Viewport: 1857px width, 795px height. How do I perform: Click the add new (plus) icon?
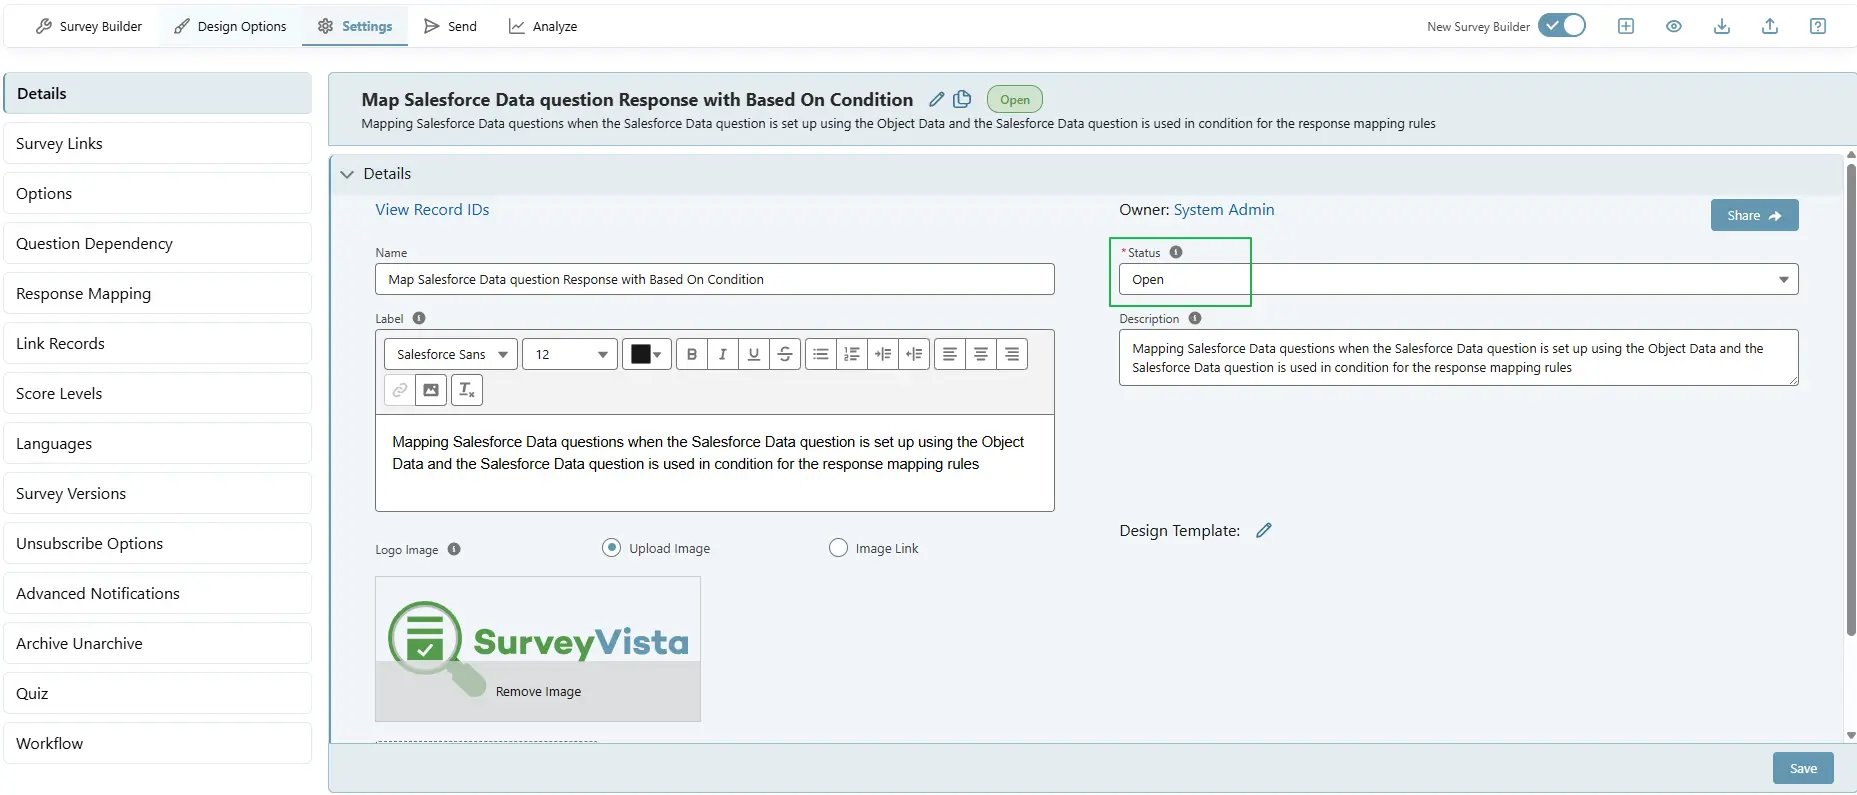pyautogui.click(x=1626, y=26)
